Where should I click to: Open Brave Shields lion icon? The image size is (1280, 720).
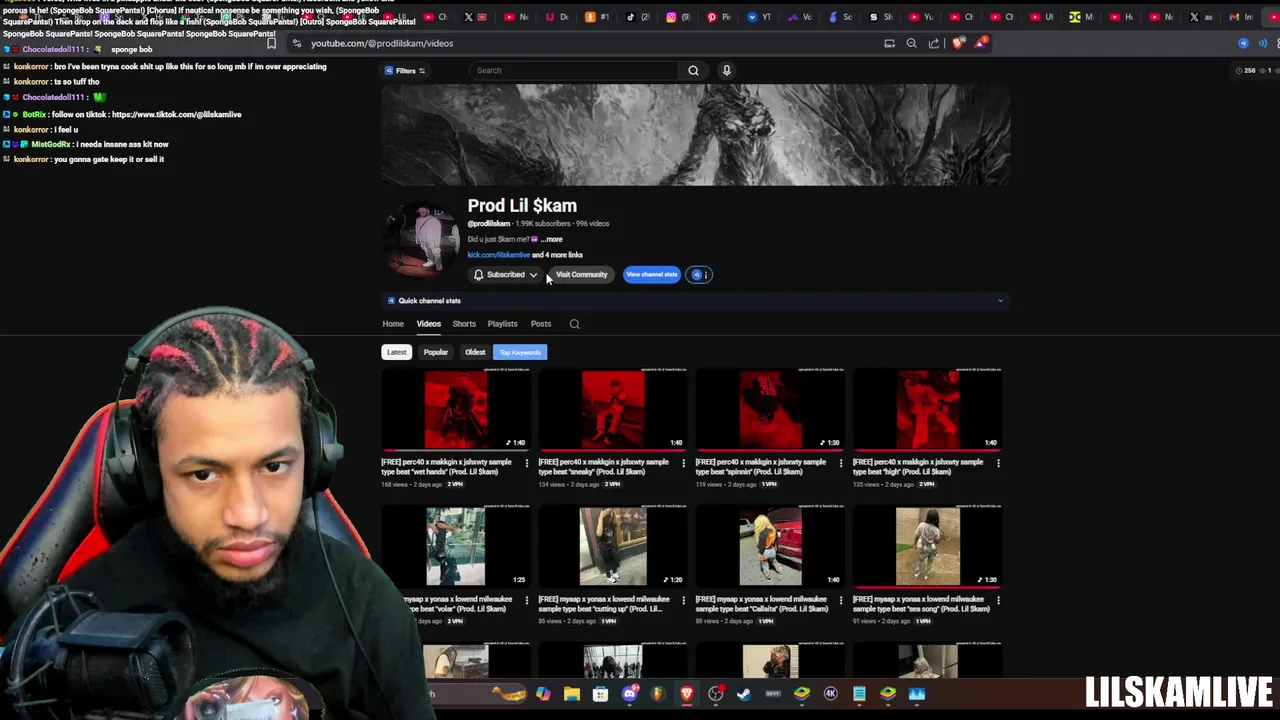tap(959, 43)
